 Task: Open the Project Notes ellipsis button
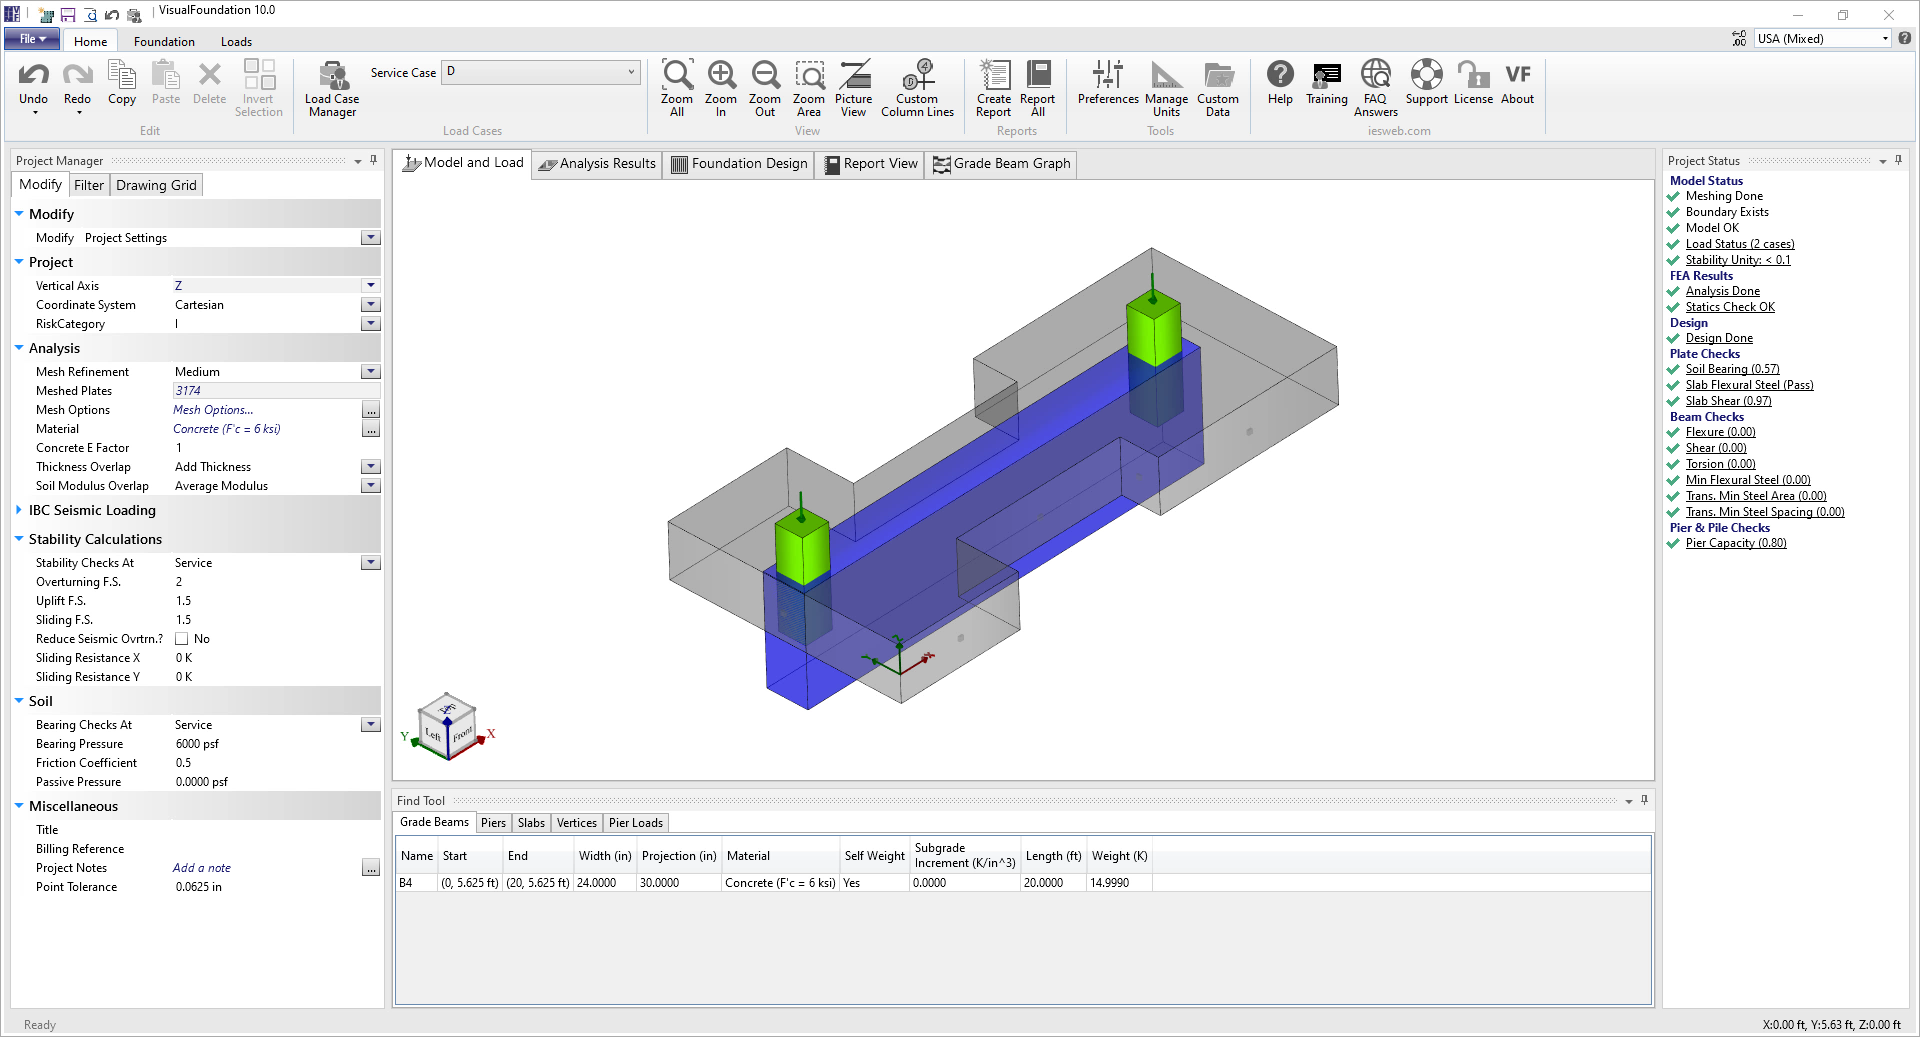tap(371, 868)
